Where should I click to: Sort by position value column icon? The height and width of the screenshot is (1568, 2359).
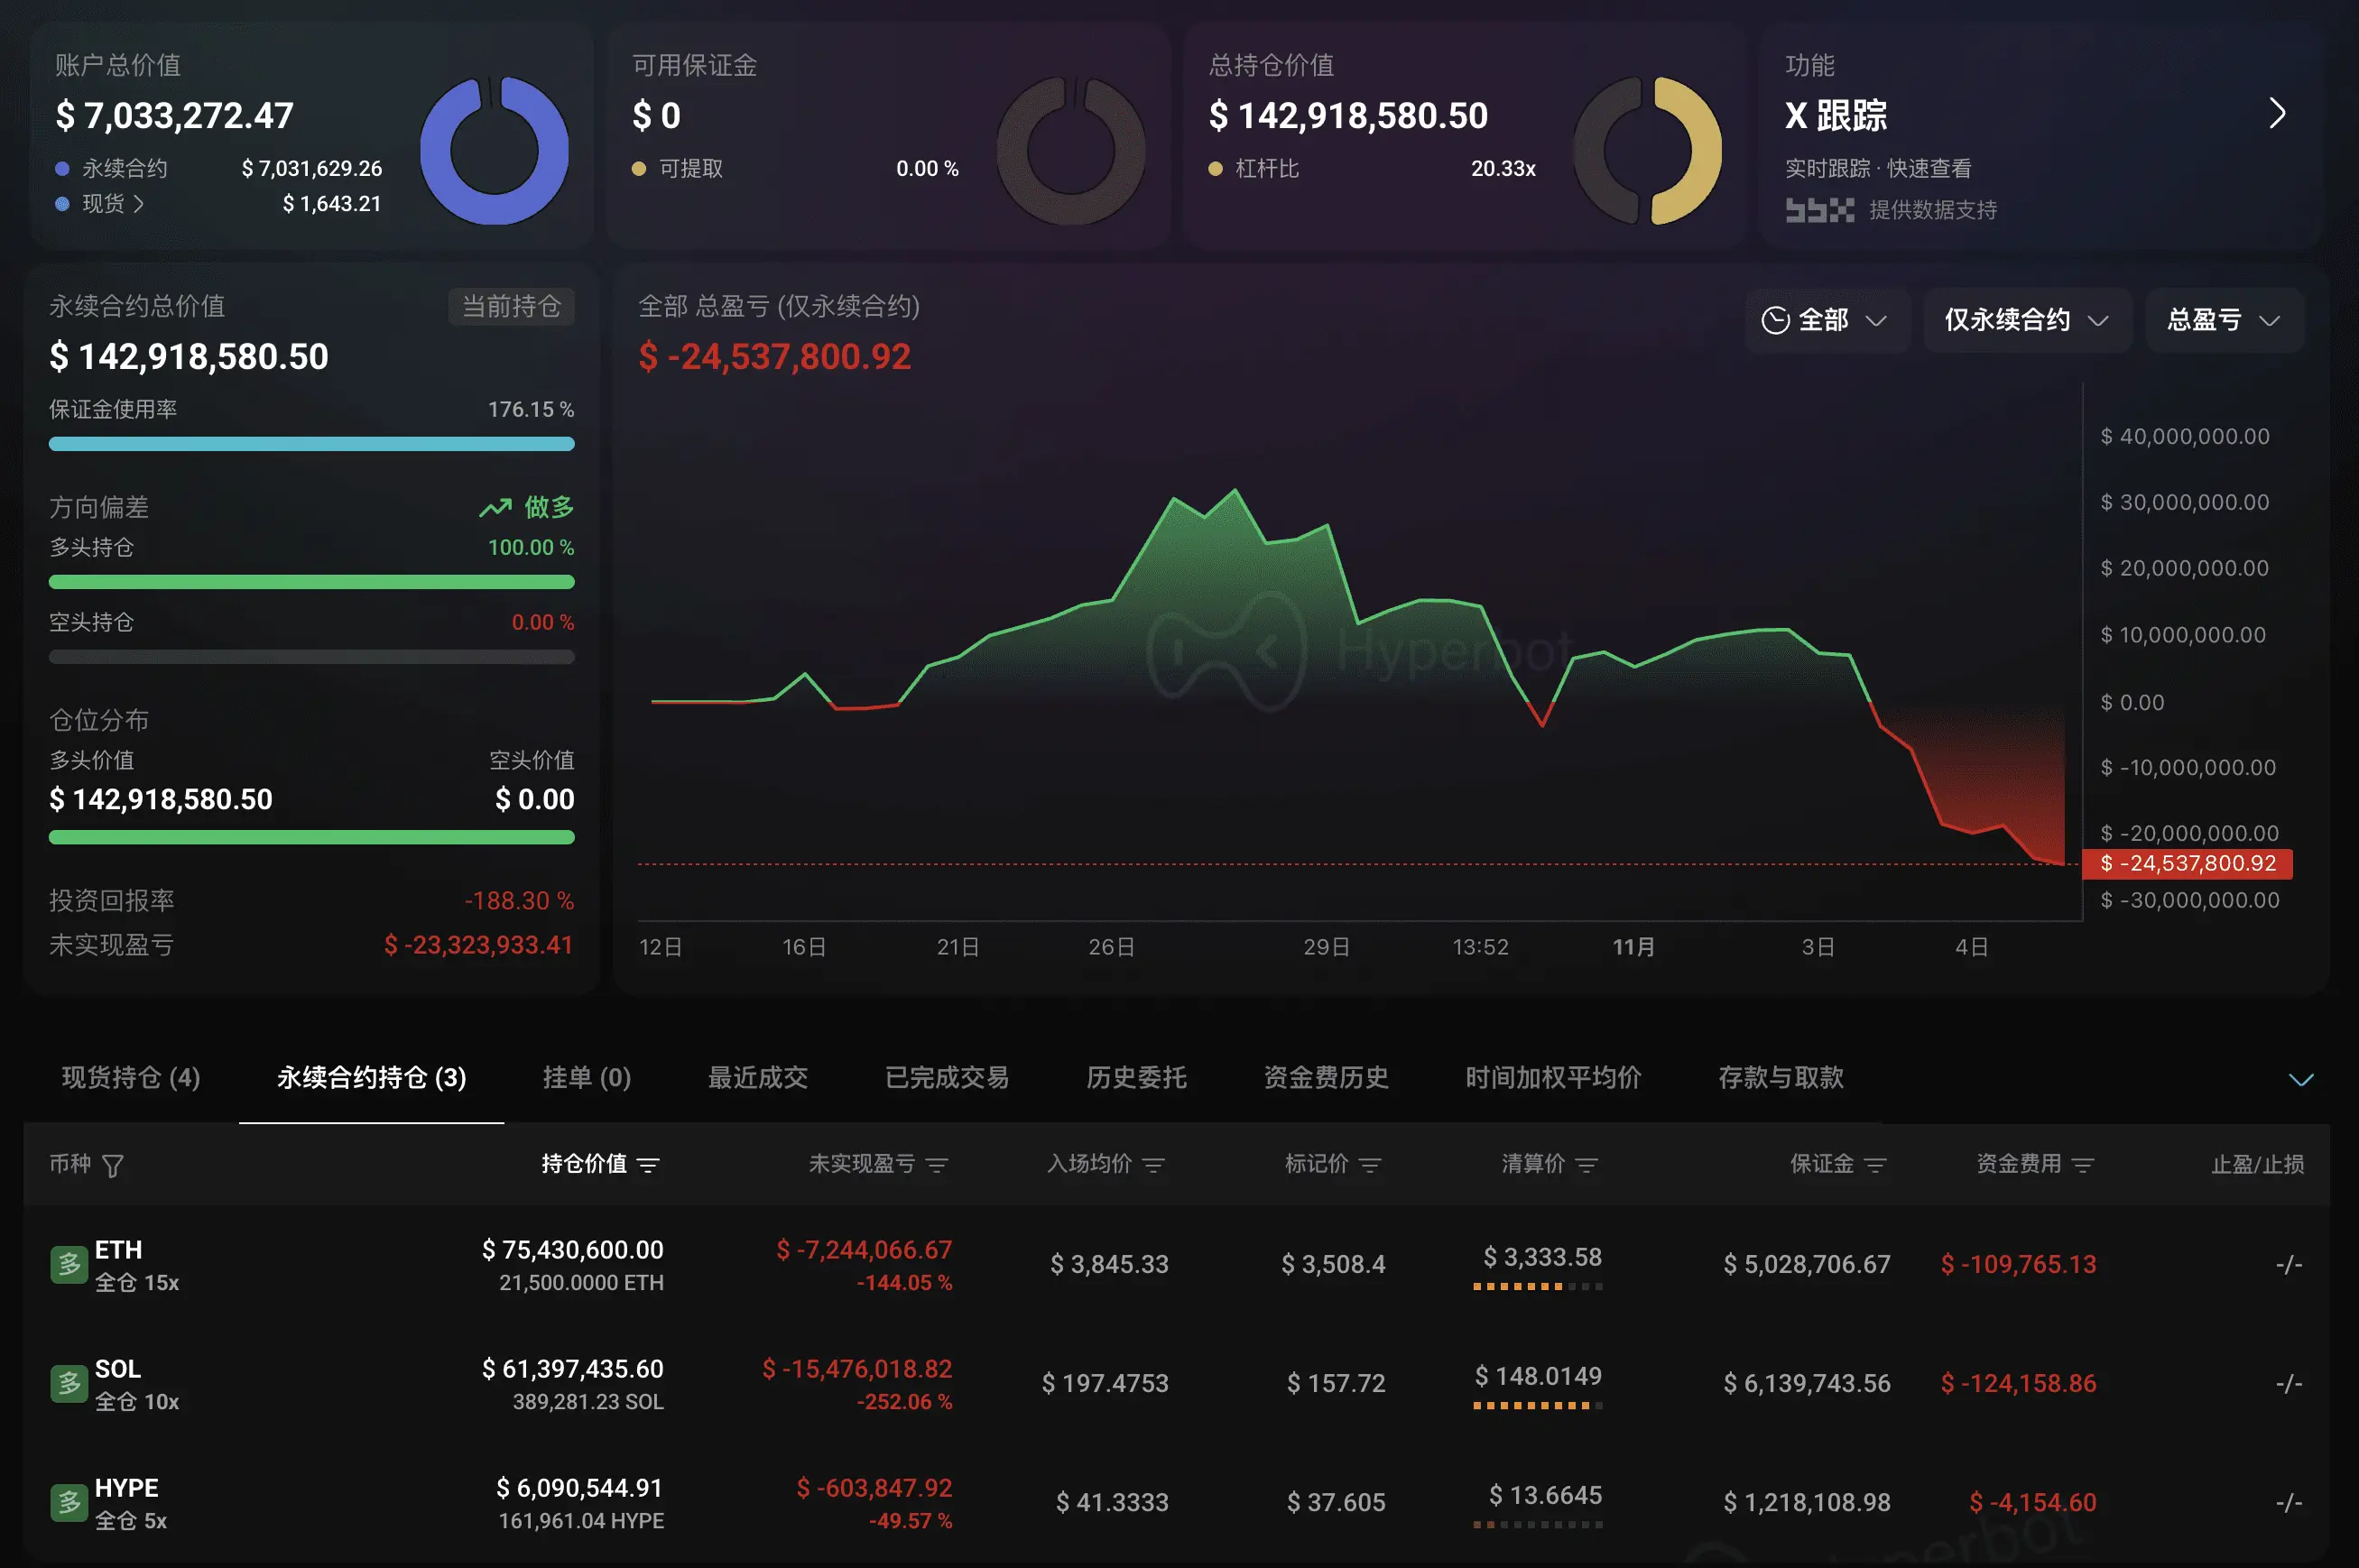[648, 1165]
